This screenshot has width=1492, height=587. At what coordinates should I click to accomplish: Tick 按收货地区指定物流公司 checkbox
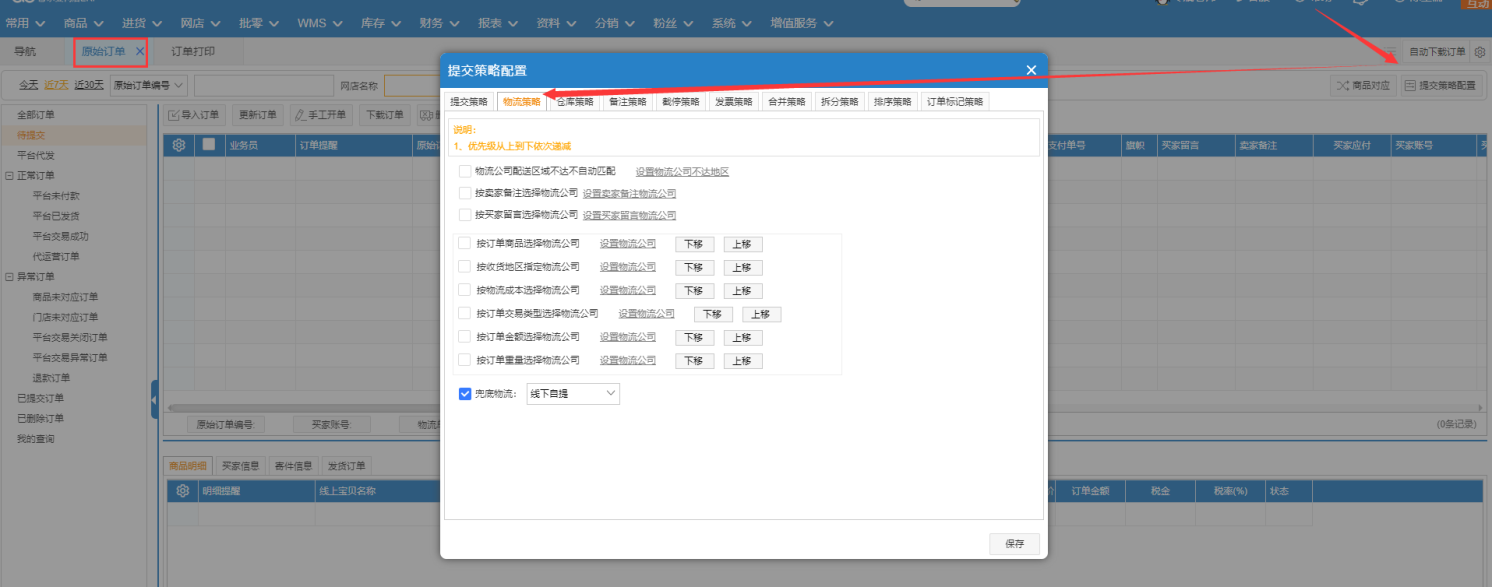(464, 267)
